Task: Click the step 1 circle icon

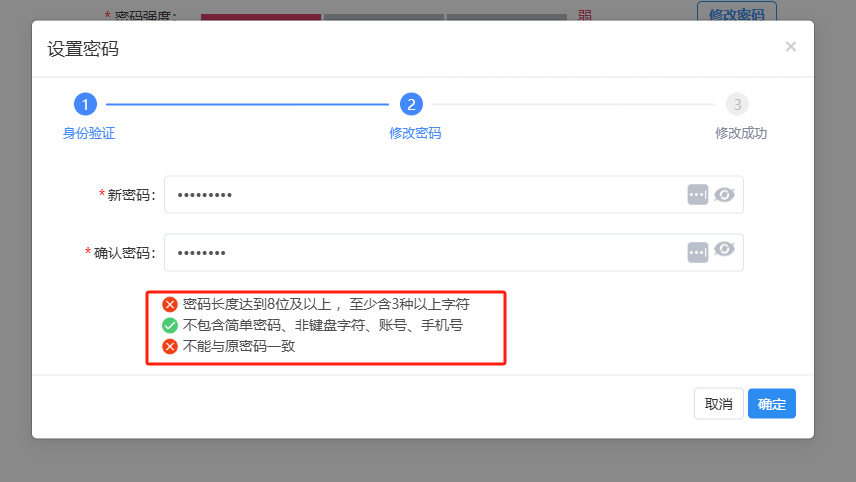Action: tap(85, 104)
